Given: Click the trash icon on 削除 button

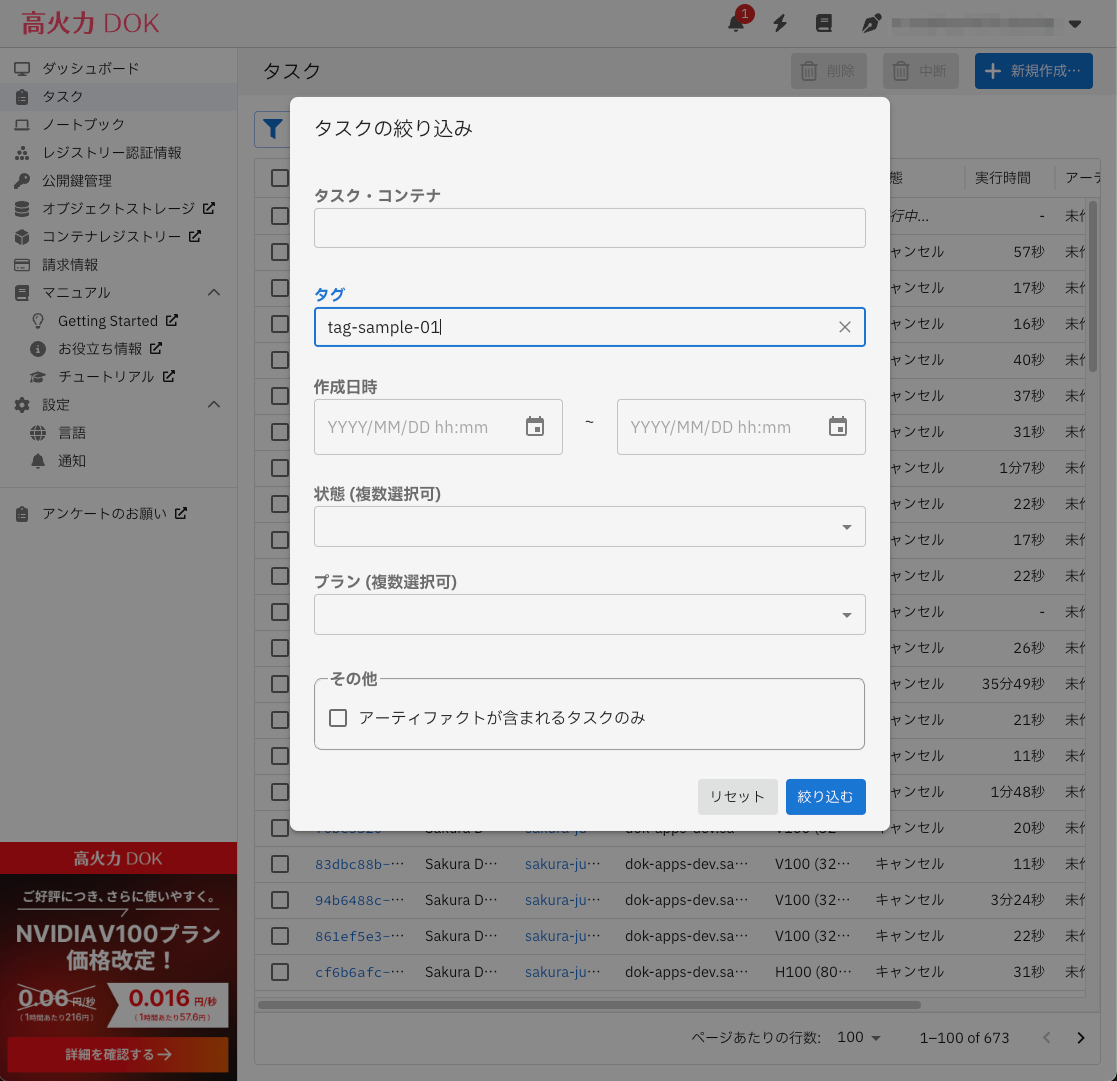Looking at the screenshot, I should (809, 71).
